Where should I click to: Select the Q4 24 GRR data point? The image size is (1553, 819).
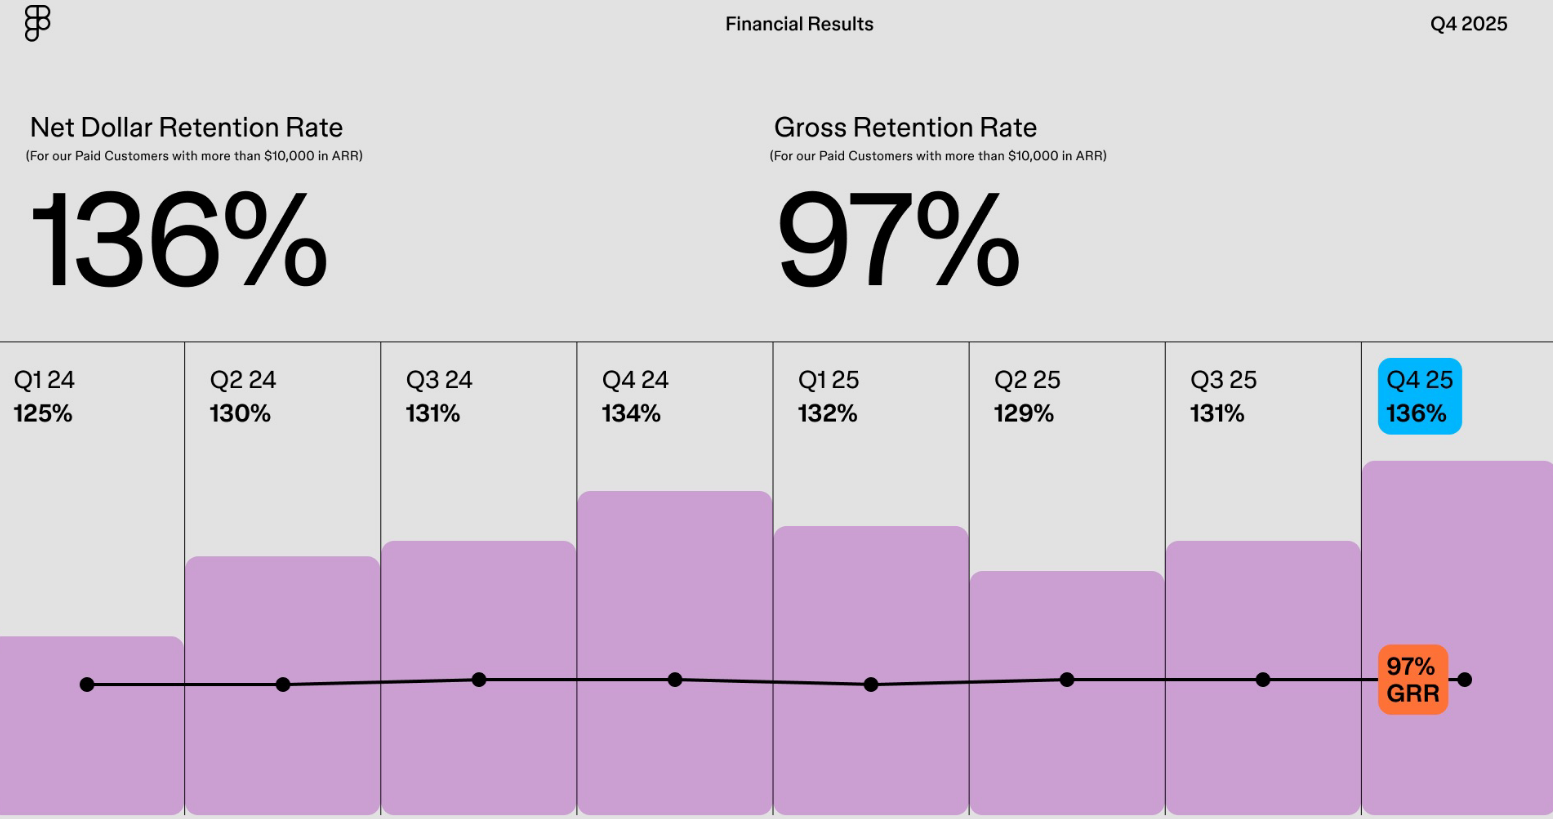(675, 680)
